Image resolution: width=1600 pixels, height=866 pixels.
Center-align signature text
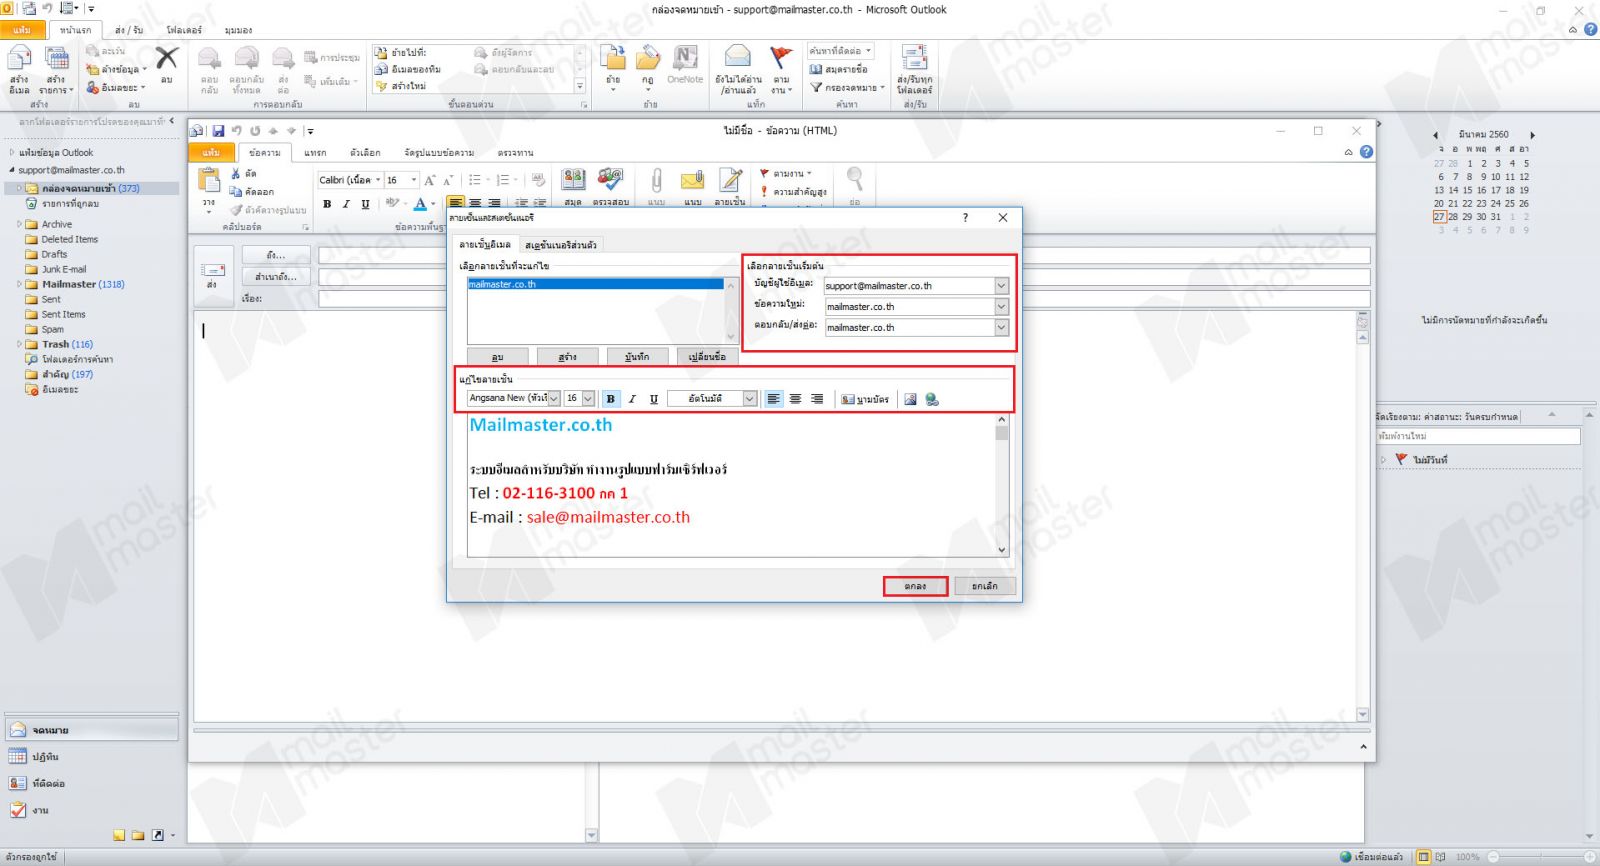pyautogui.click(x=796, y=399)
